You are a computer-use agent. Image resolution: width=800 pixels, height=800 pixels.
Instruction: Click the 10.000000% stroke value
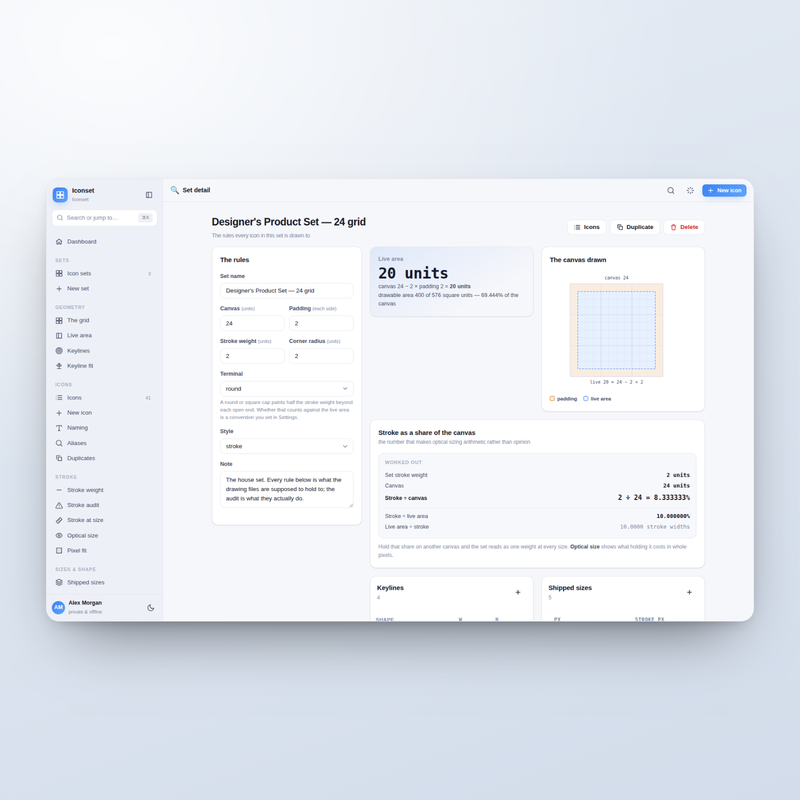[x=673, y=516]
